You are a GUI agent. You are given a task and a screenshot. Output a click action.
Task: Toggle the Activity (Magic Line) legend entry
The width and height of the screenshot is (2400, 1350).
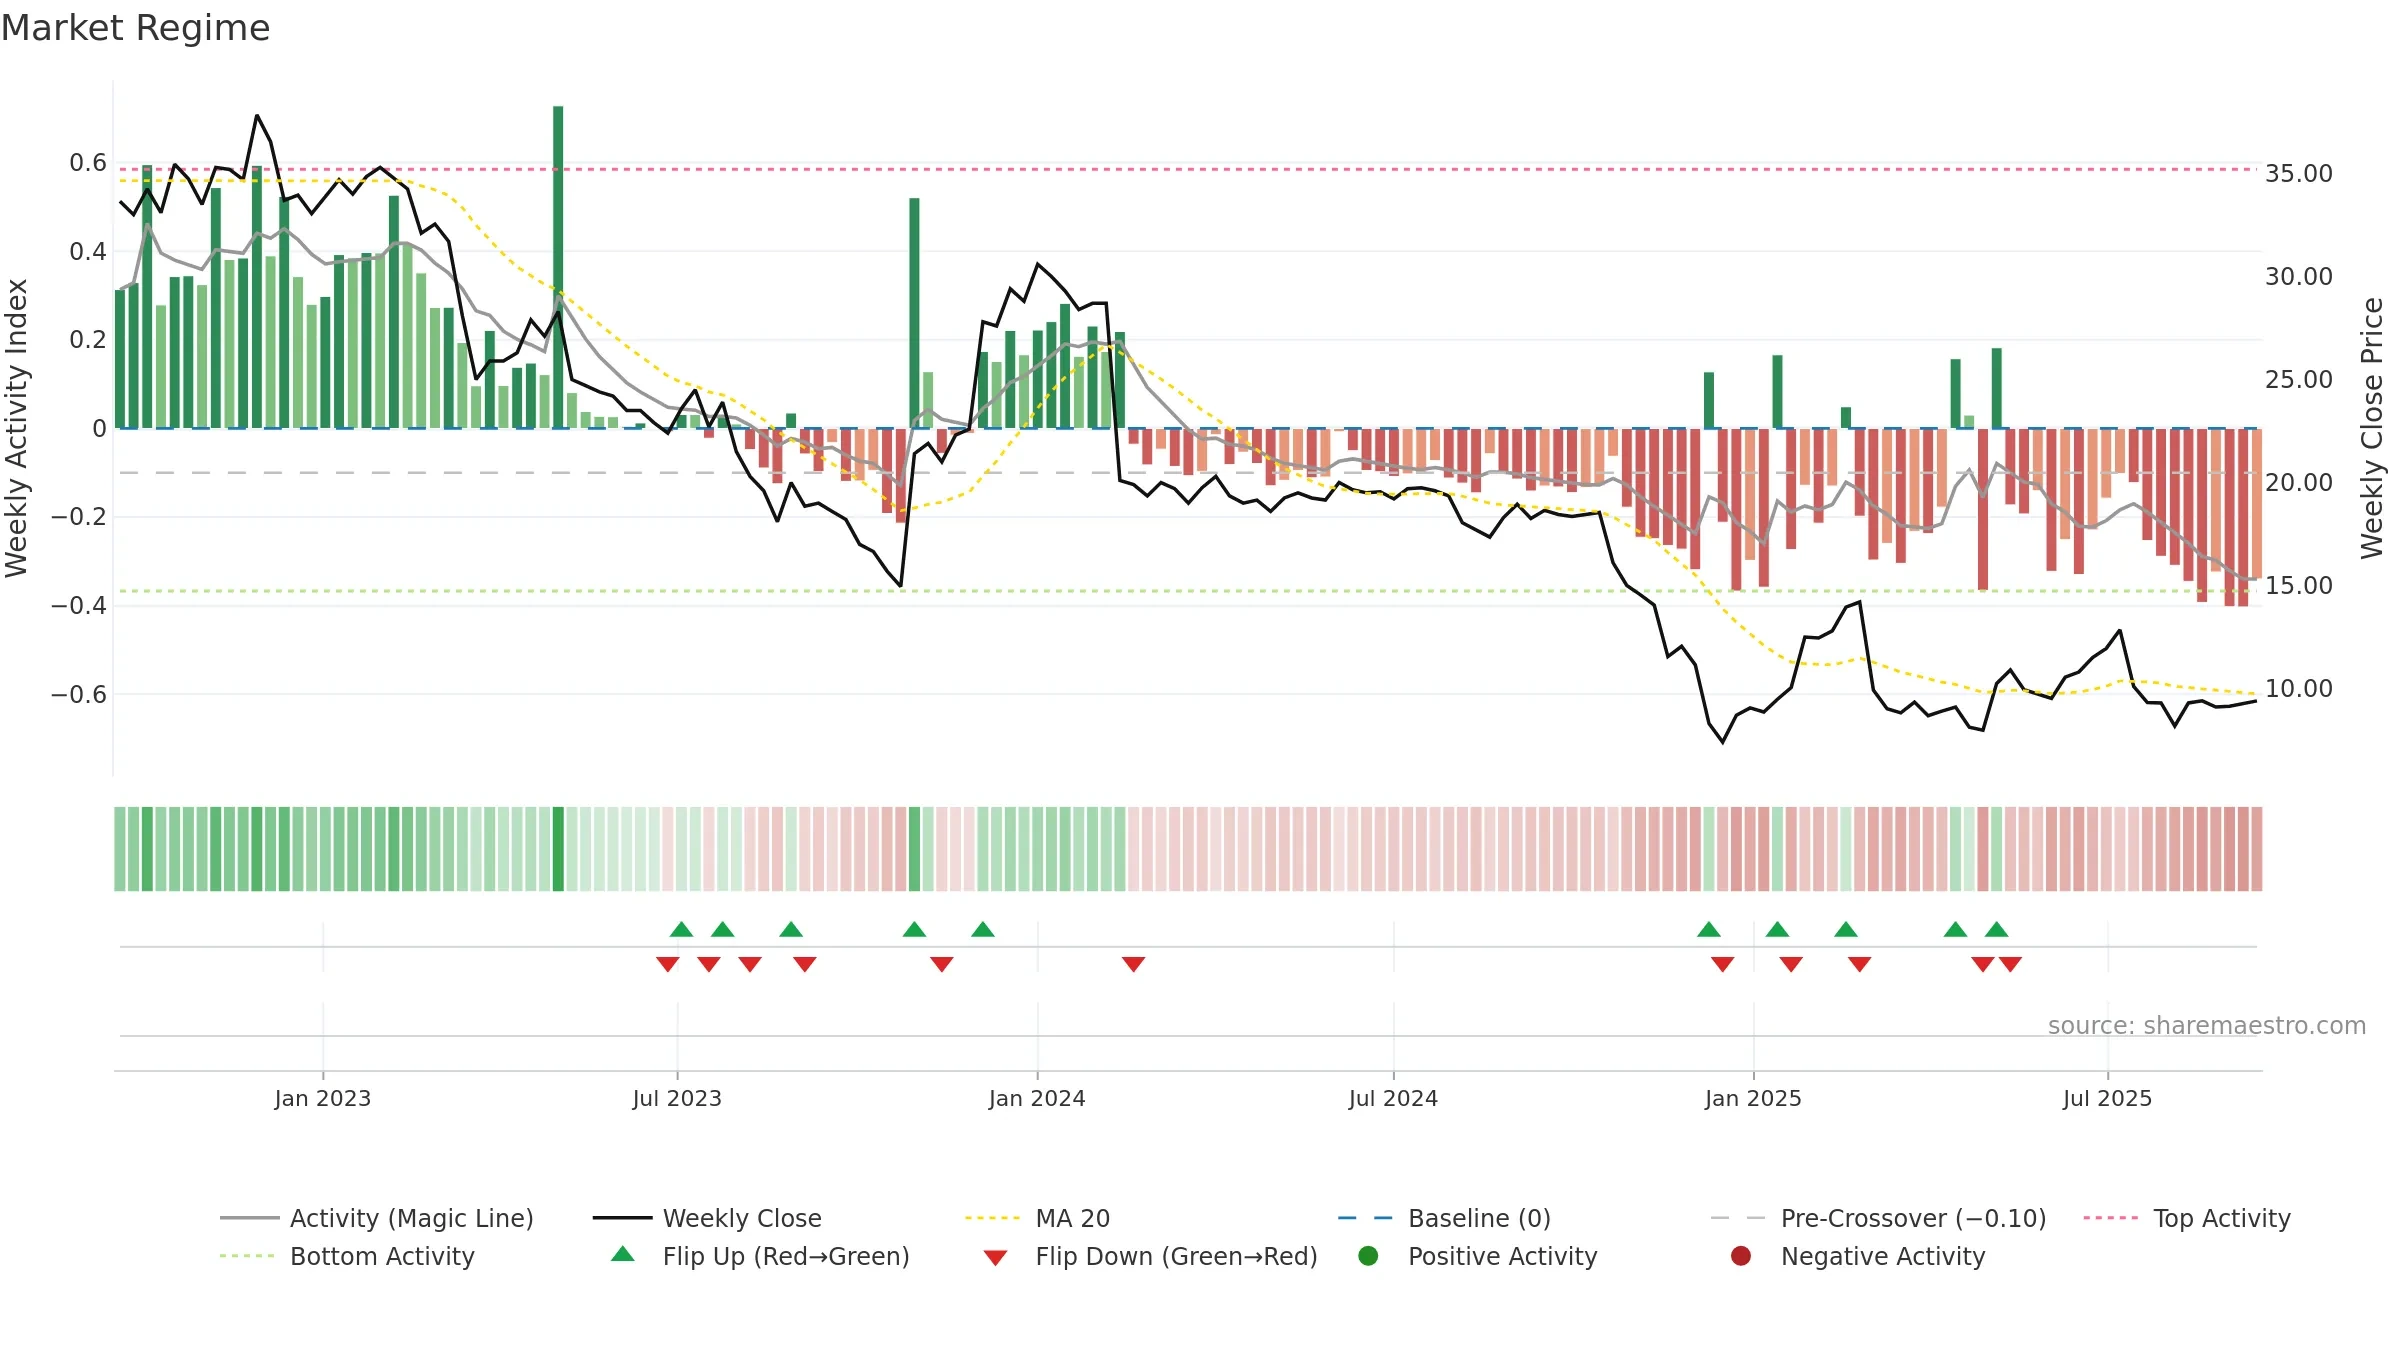(377, 1218)
